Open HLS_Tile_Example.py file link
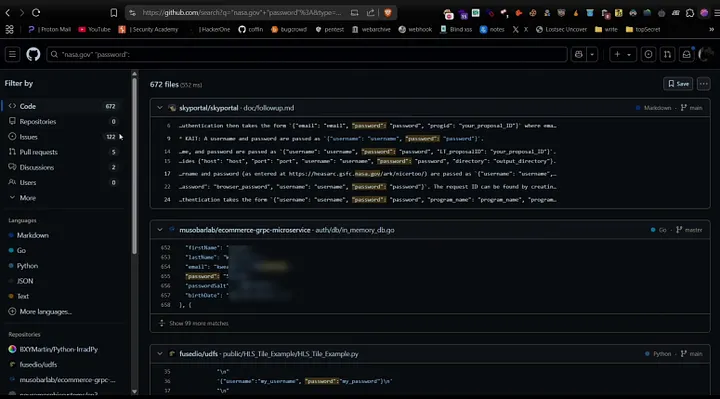 (291, 354)
